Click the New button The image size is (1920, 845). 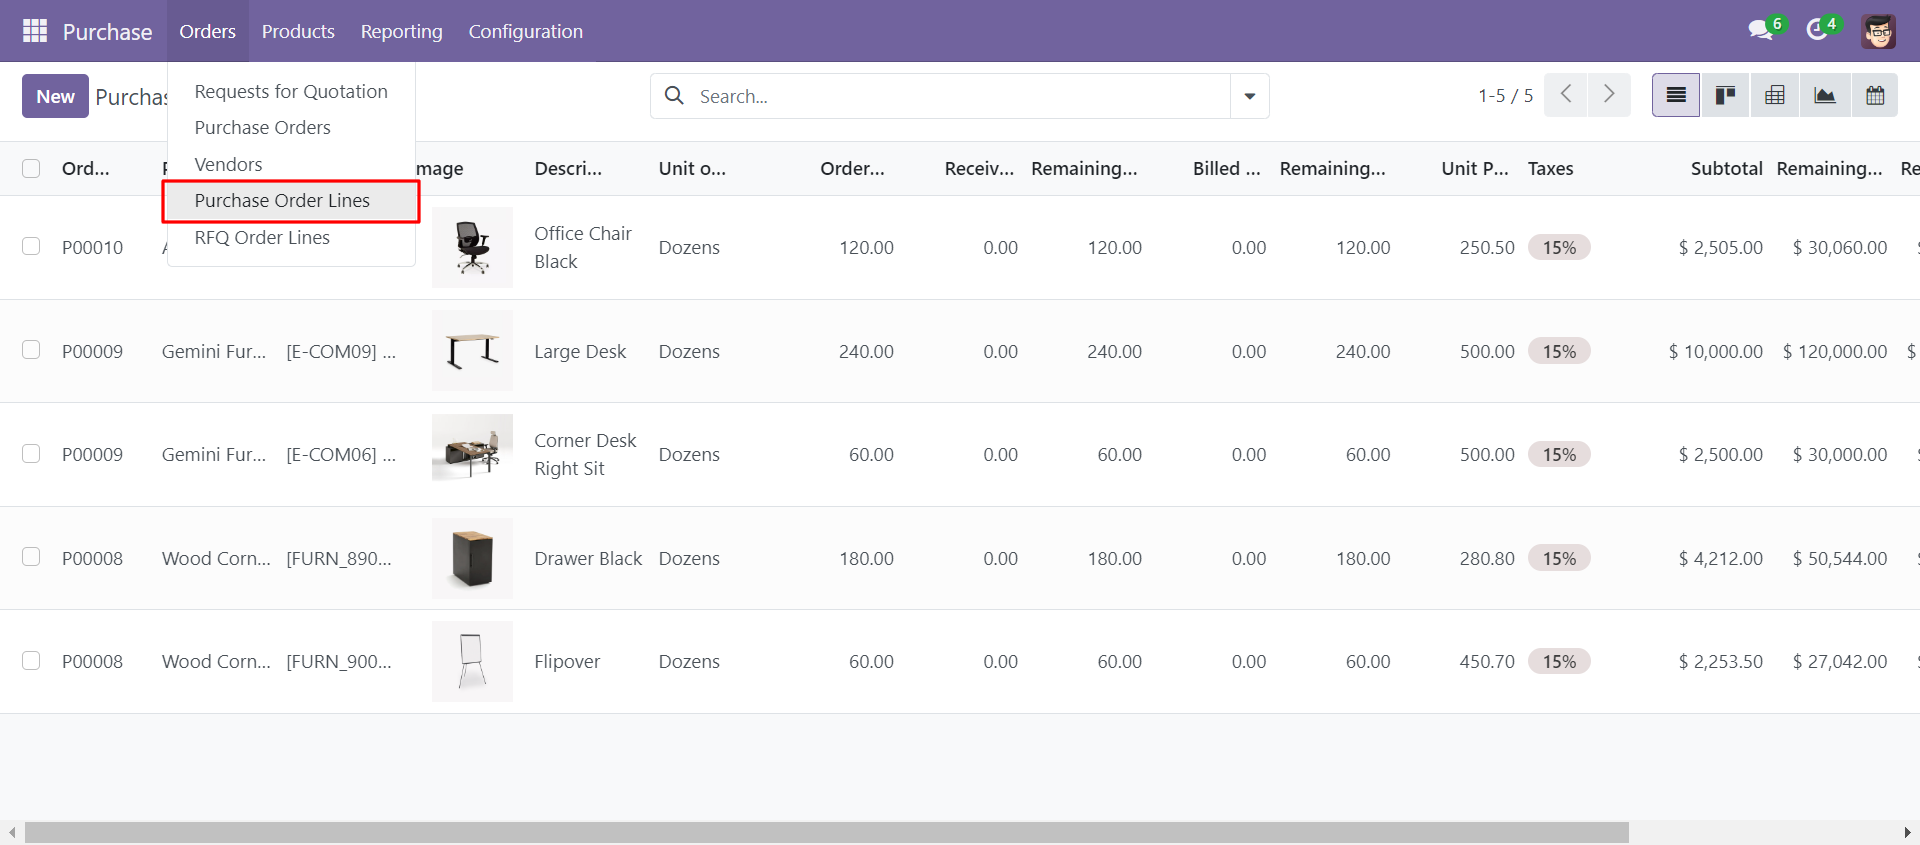55,96
